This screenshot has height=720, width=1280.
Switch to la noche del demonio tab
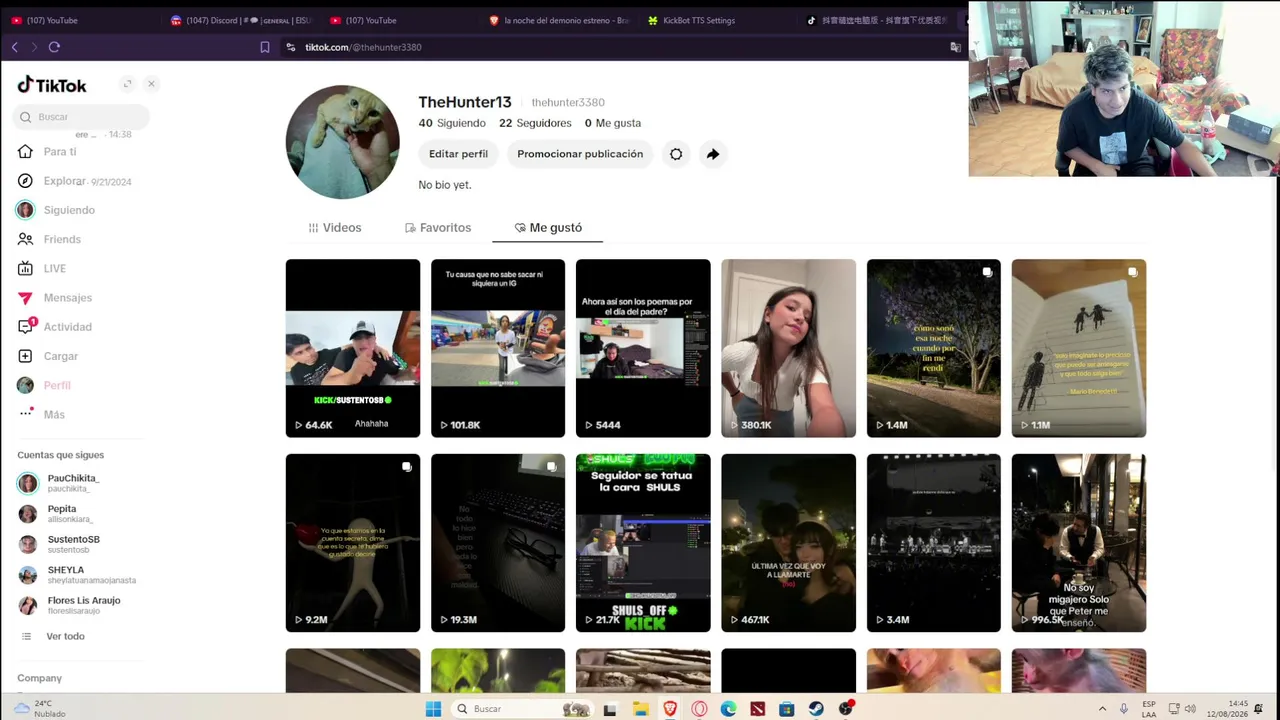tap(559, 20)
